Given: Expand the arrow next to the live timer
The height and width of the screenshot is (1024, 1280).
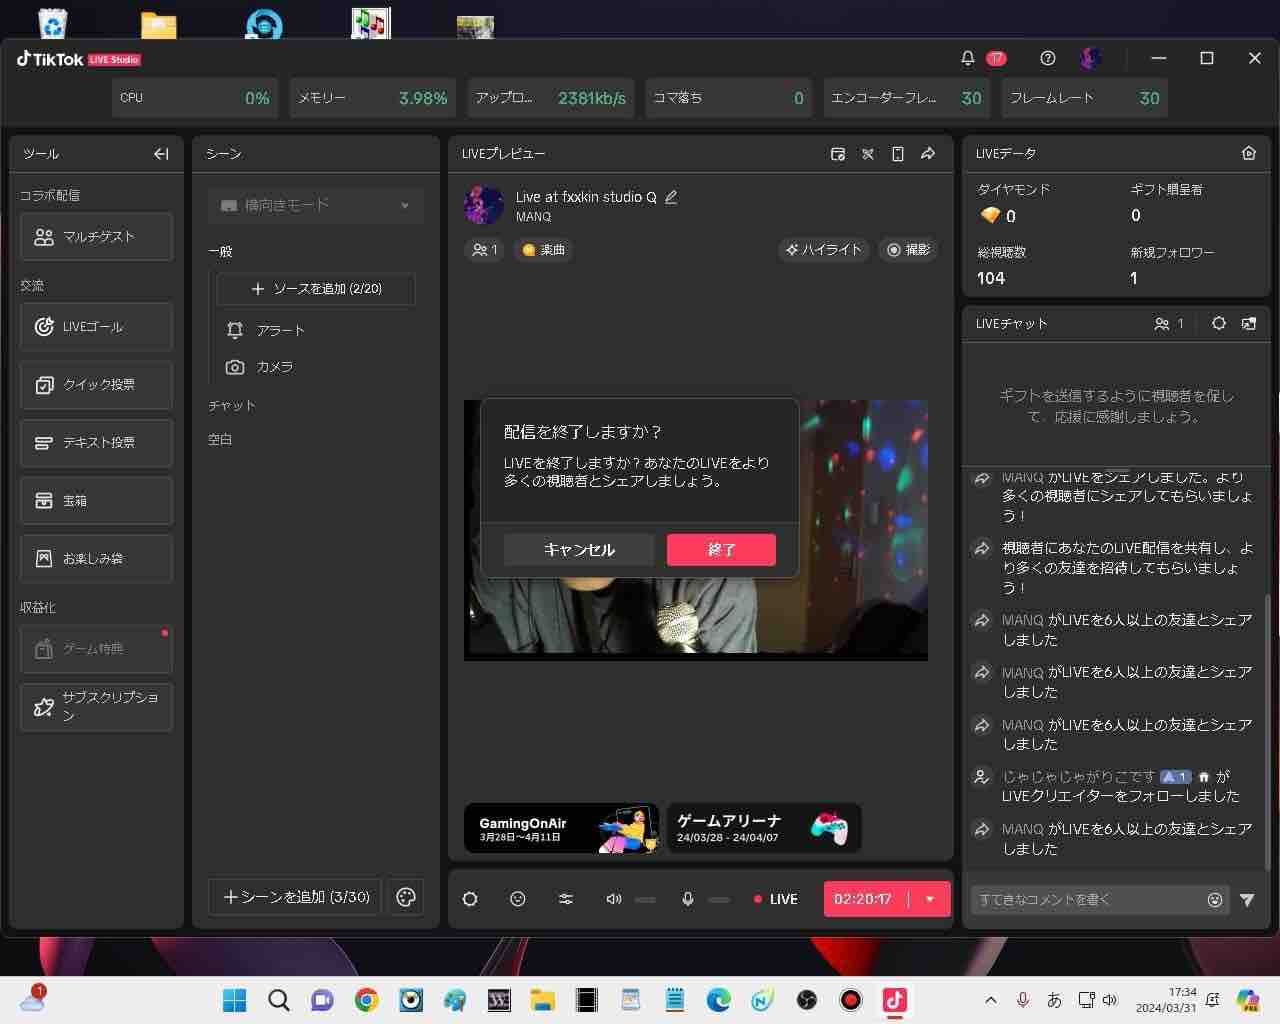Looking at the screenshot, I should pos(930,899).
